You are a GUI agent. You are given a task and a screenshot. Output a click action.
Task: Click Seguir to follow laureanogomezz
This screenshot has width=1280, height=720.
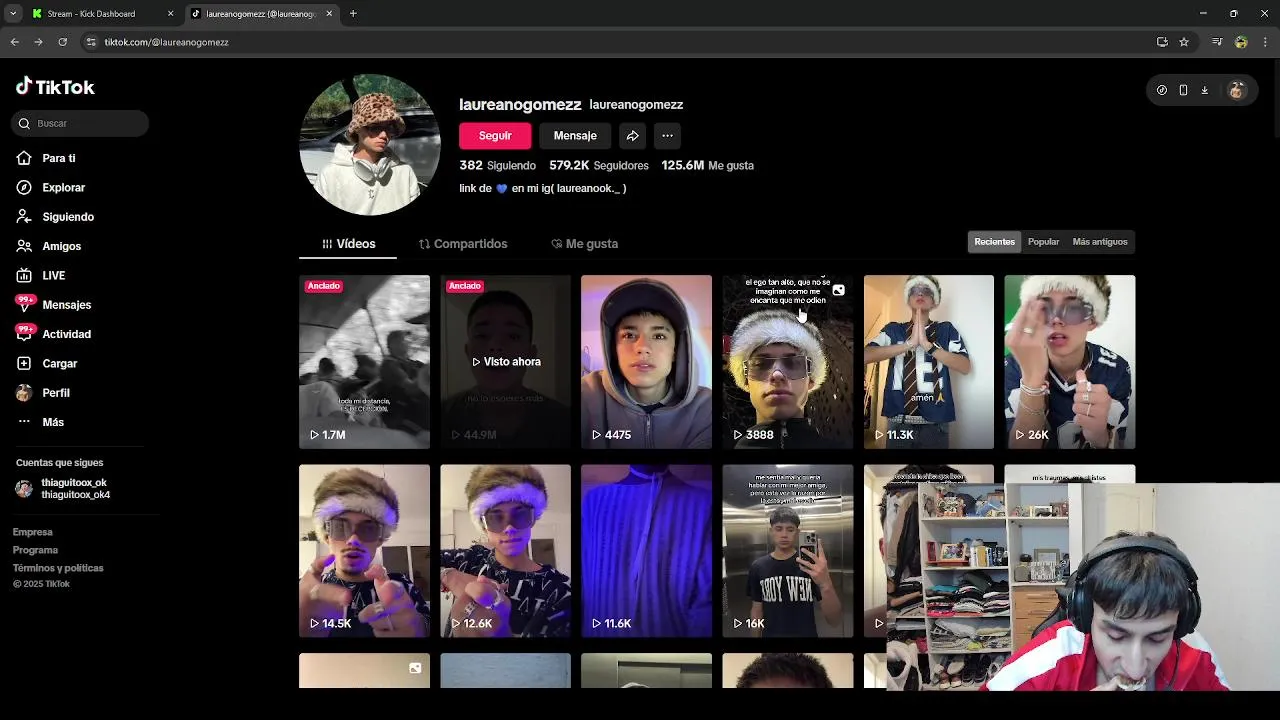(x=495, y=136)
